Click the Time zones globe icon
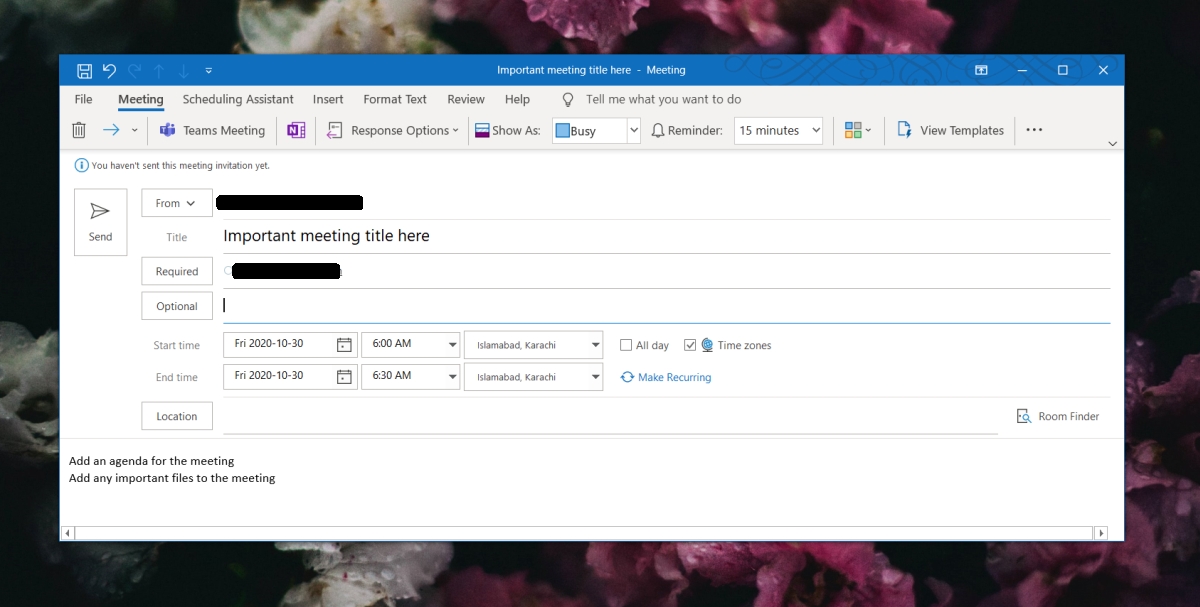1200x607 pixels. click(707, 345)
